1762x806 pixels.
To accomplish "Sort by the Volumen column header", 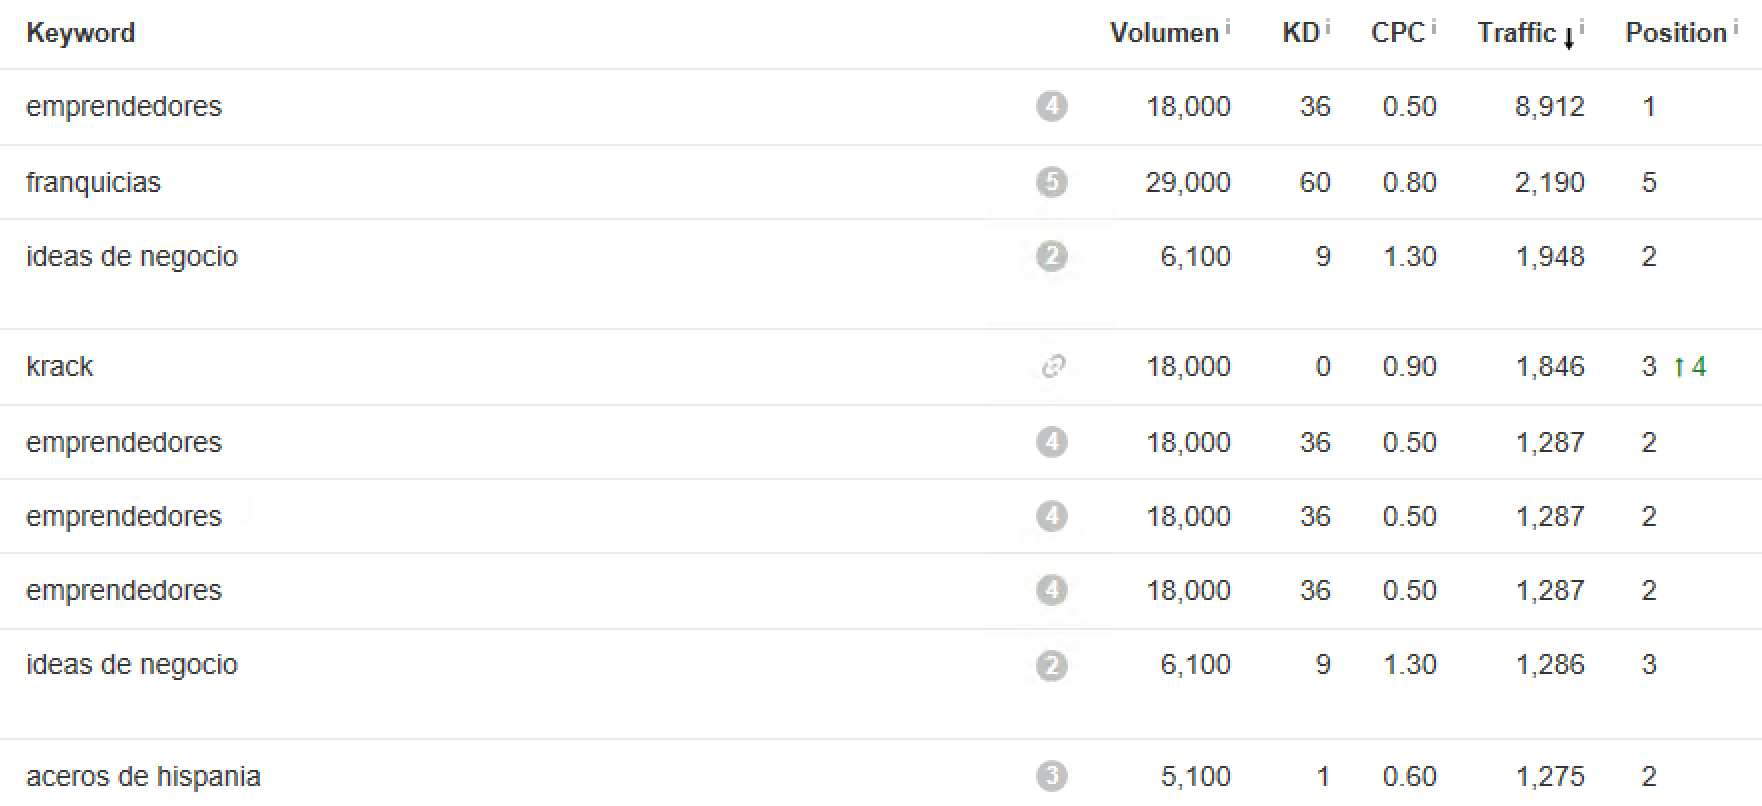I will pos(1164,33).
